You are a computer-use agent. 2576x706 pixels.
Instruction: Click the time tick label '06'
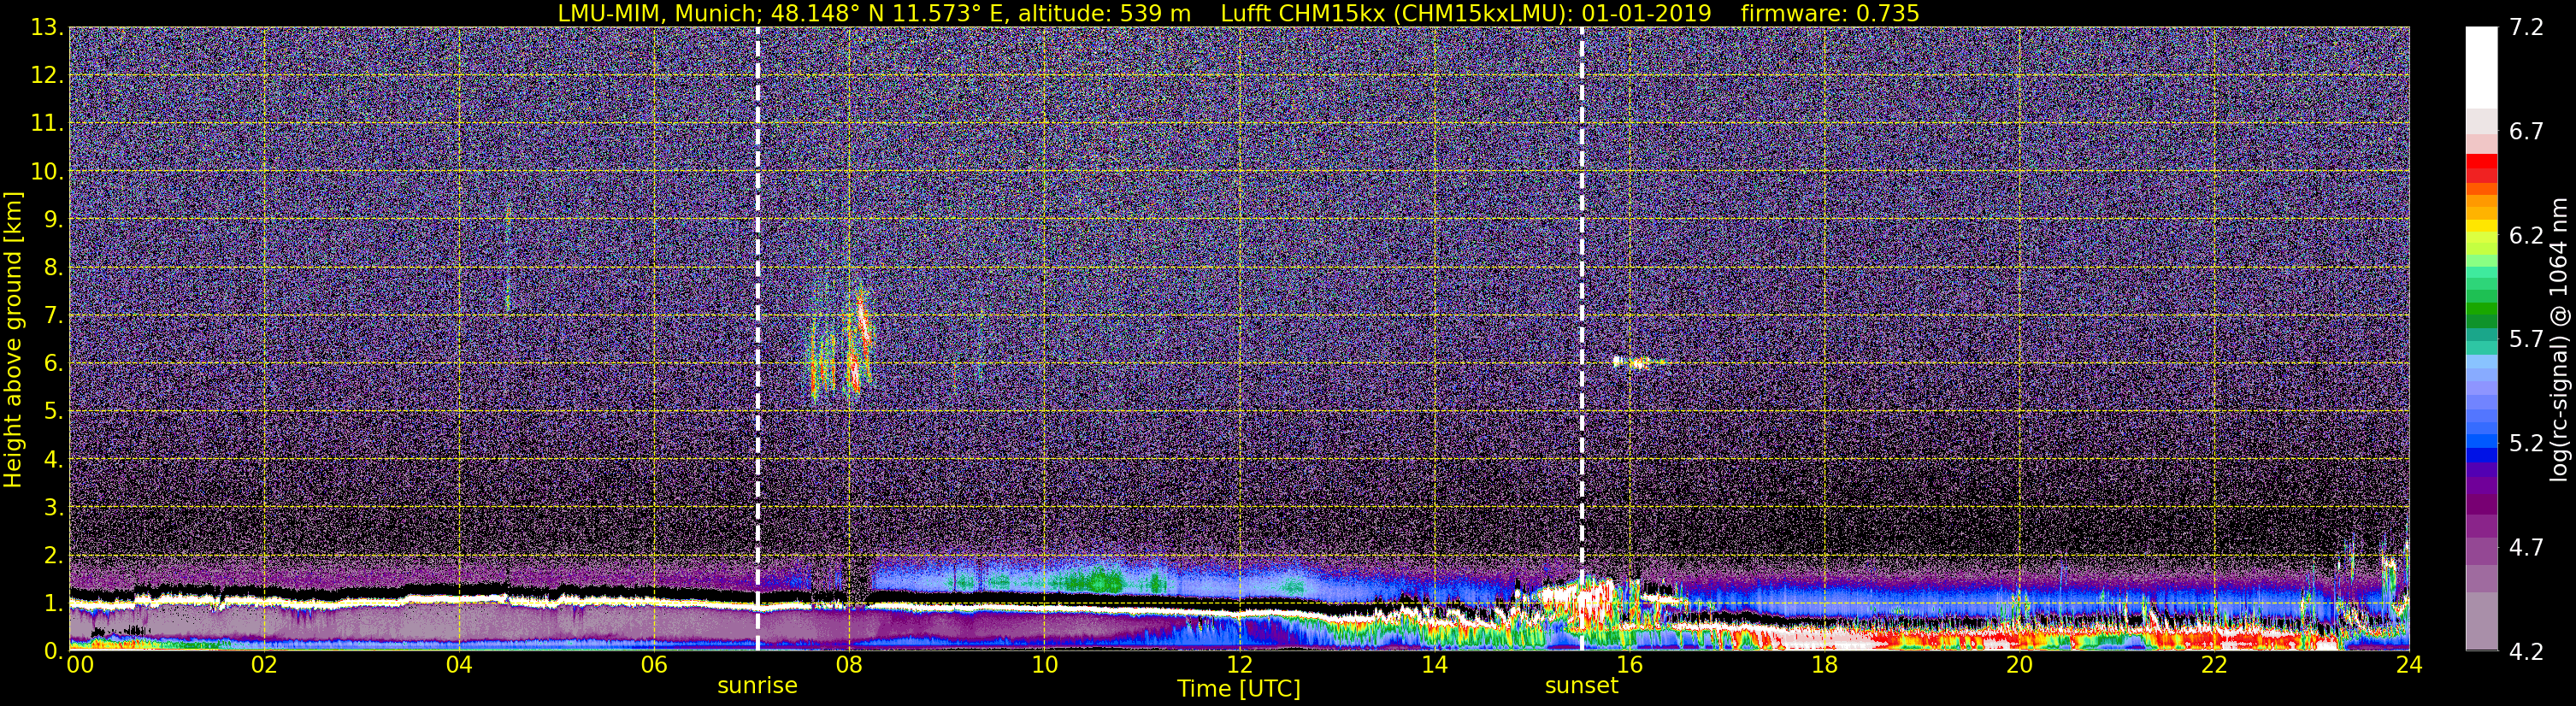(x=653, y=666)
